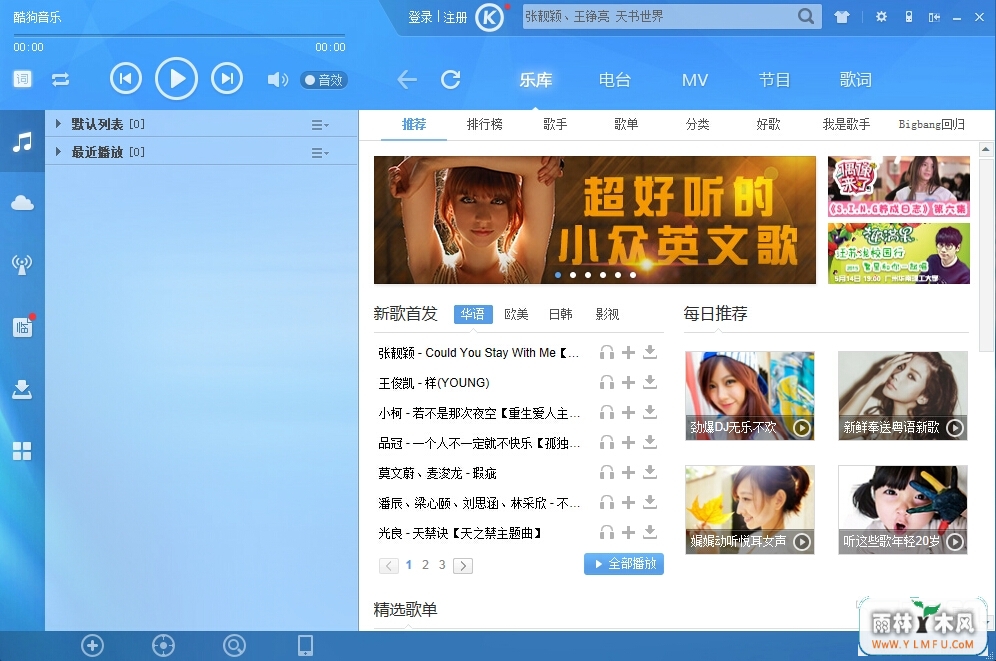This screenshot has height=661, width=996.
Task: Select the 欧美 new songs filter
Action: 516,314
